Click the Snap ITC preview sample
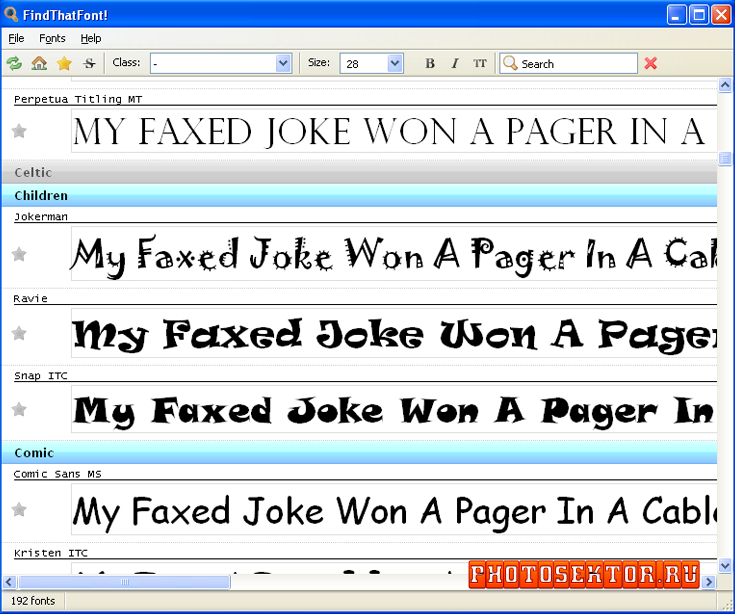The width and height of the screenshot is (735, 614). tap(394, 409)
